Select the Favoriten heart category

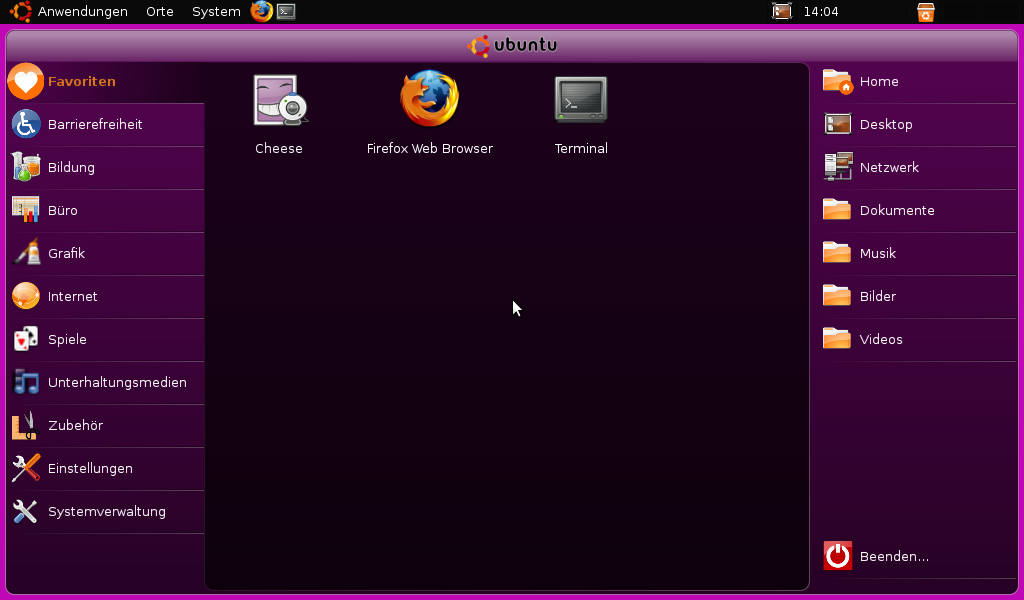pyautogui.click(x=106, y=82)
